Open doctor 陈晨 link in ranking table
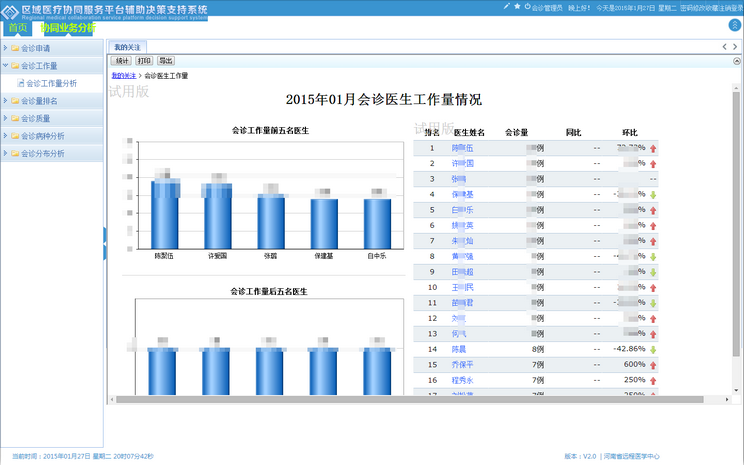This screenshot has height=465, width=744. click(459, 349)
